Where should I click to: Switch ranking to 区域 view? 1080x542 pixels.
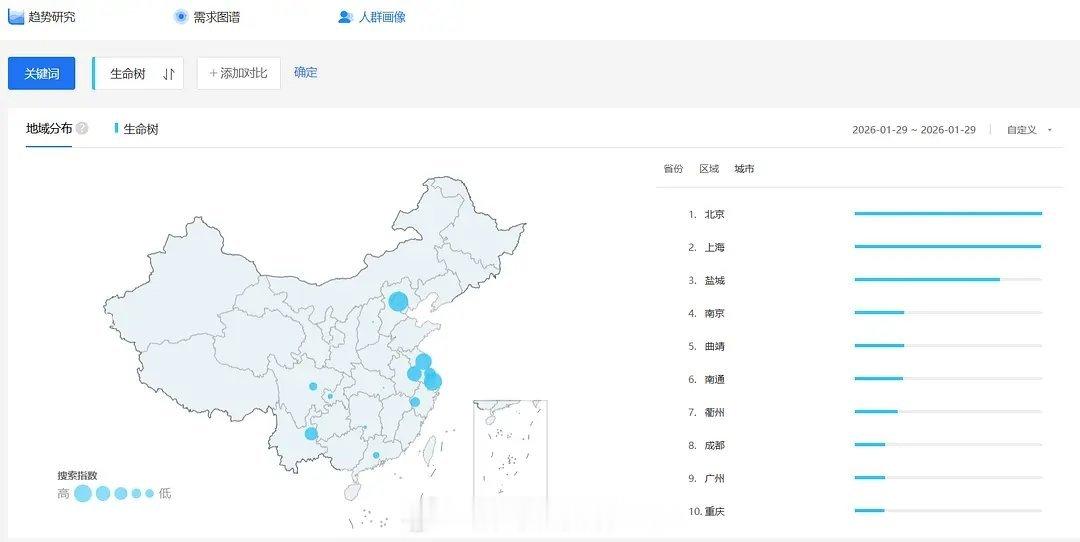[x=709, y=169]
